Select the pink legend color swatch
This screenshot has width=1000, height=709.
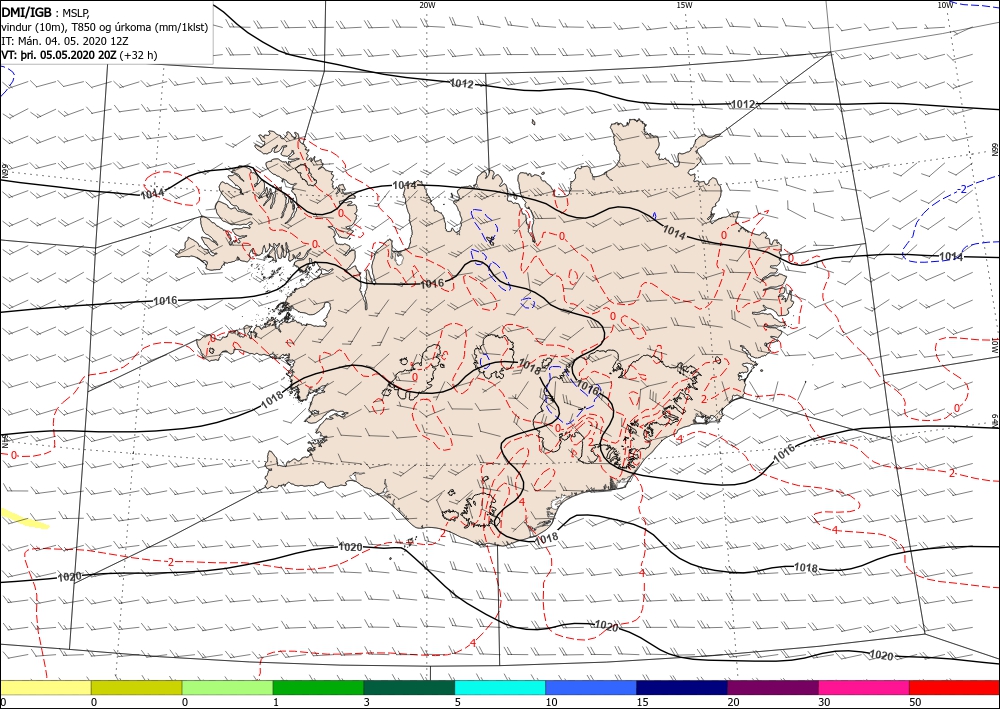coord(864,687)
